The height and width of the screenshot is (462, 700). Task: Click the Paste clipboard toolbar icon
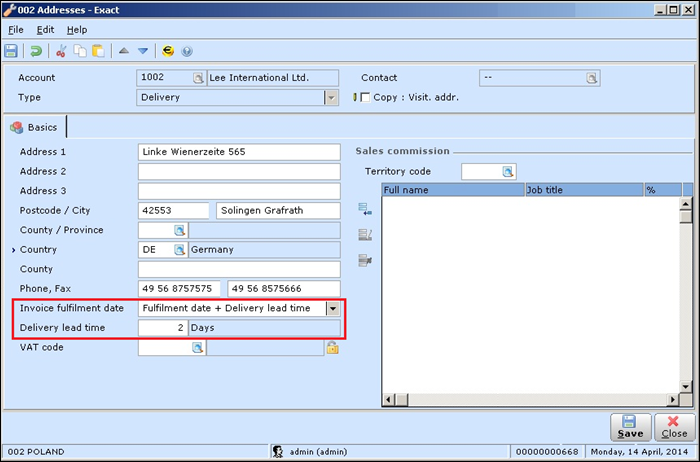(98, 51)
